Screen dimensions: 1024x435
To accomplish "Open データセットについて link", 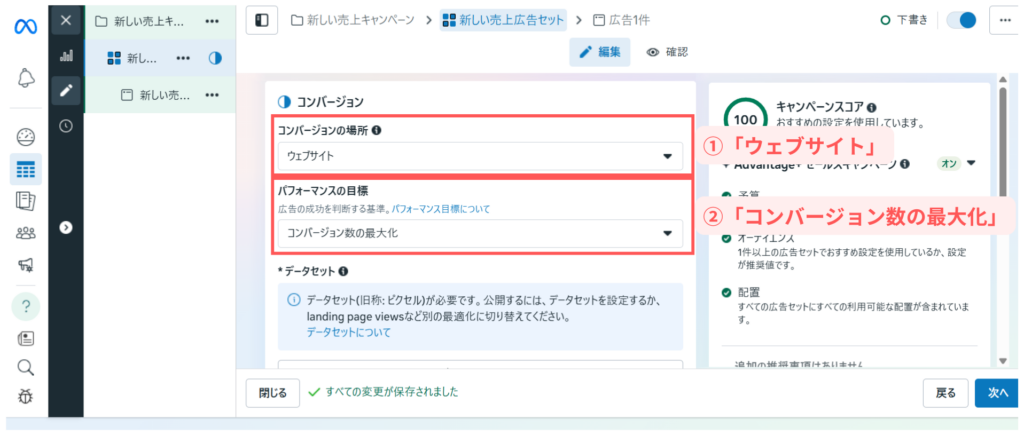I will [349, 332].
